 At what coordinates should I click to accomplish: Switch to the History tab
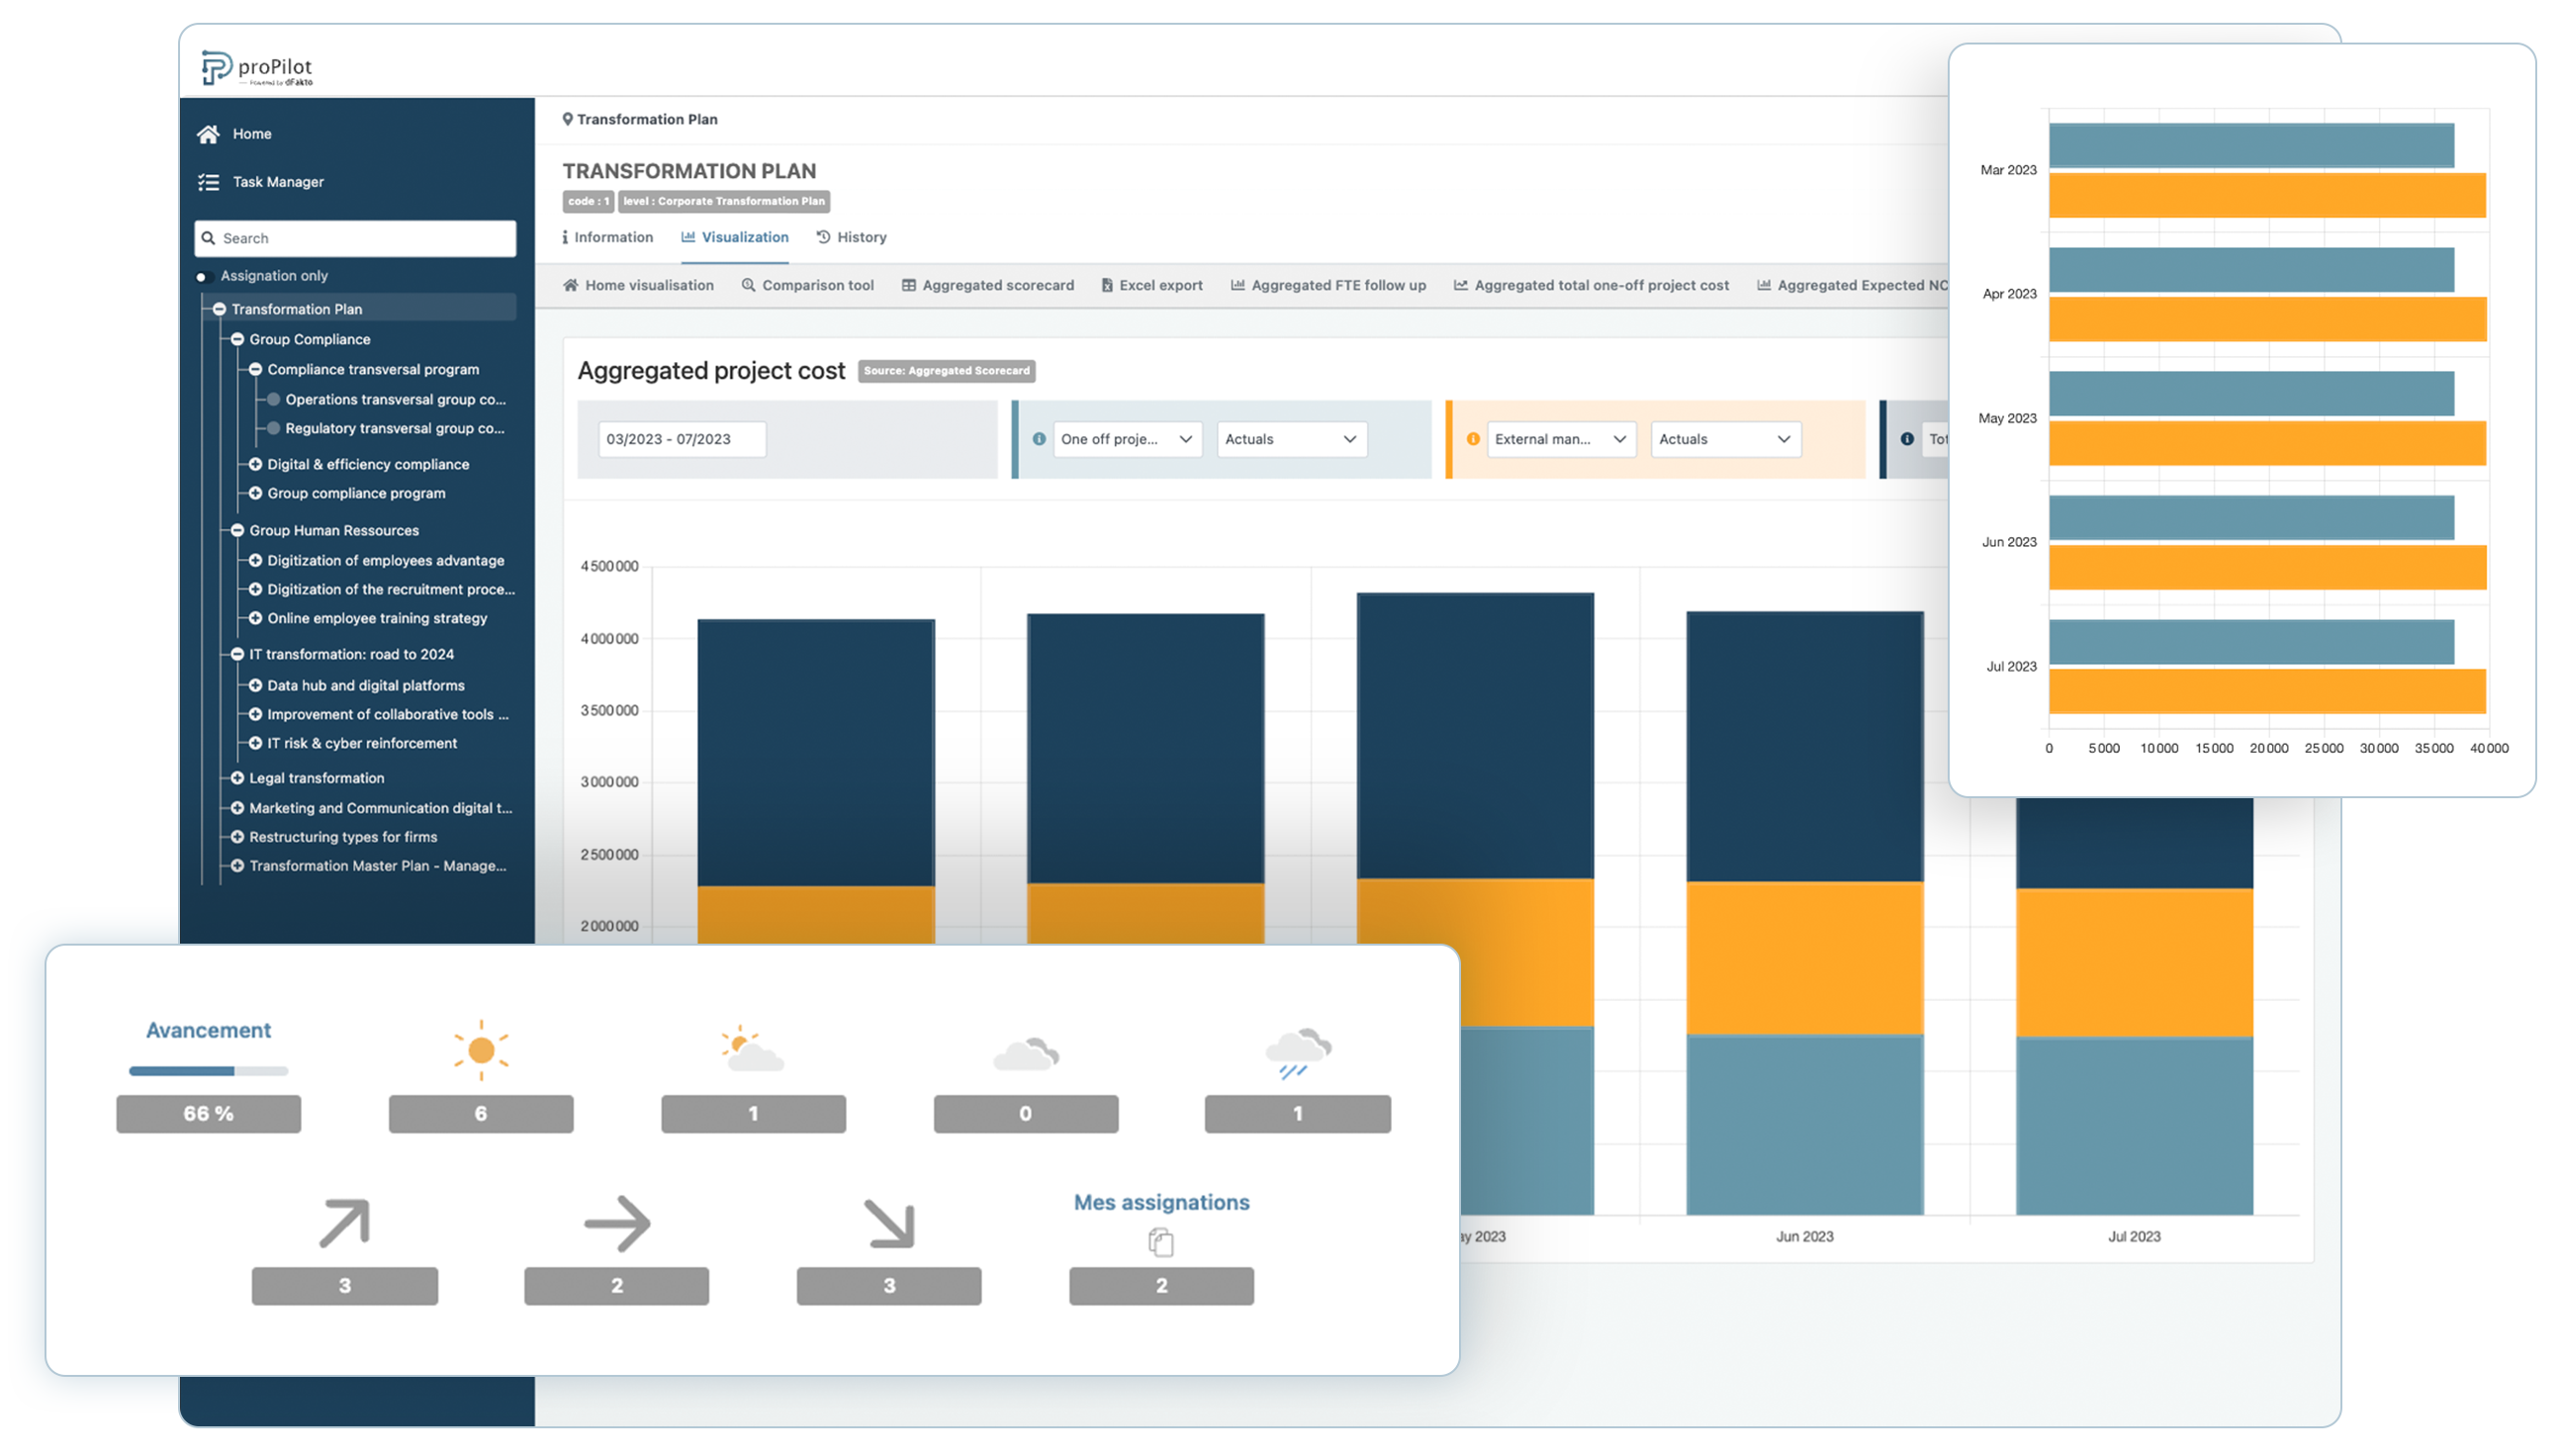[x=851, y=237]
